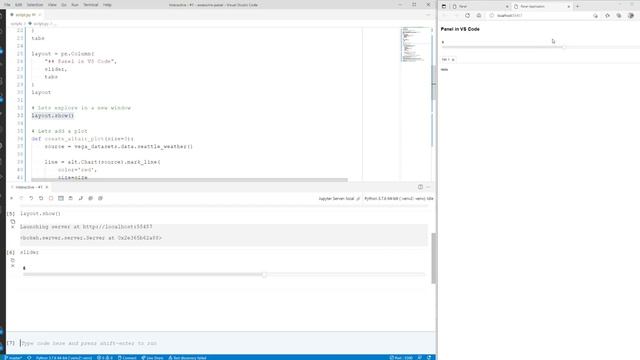The height and width of the screenshot is (360, 640).
Task: Click the collapse all cells icon
Action: pyautogui.click(x=100, y=198)
